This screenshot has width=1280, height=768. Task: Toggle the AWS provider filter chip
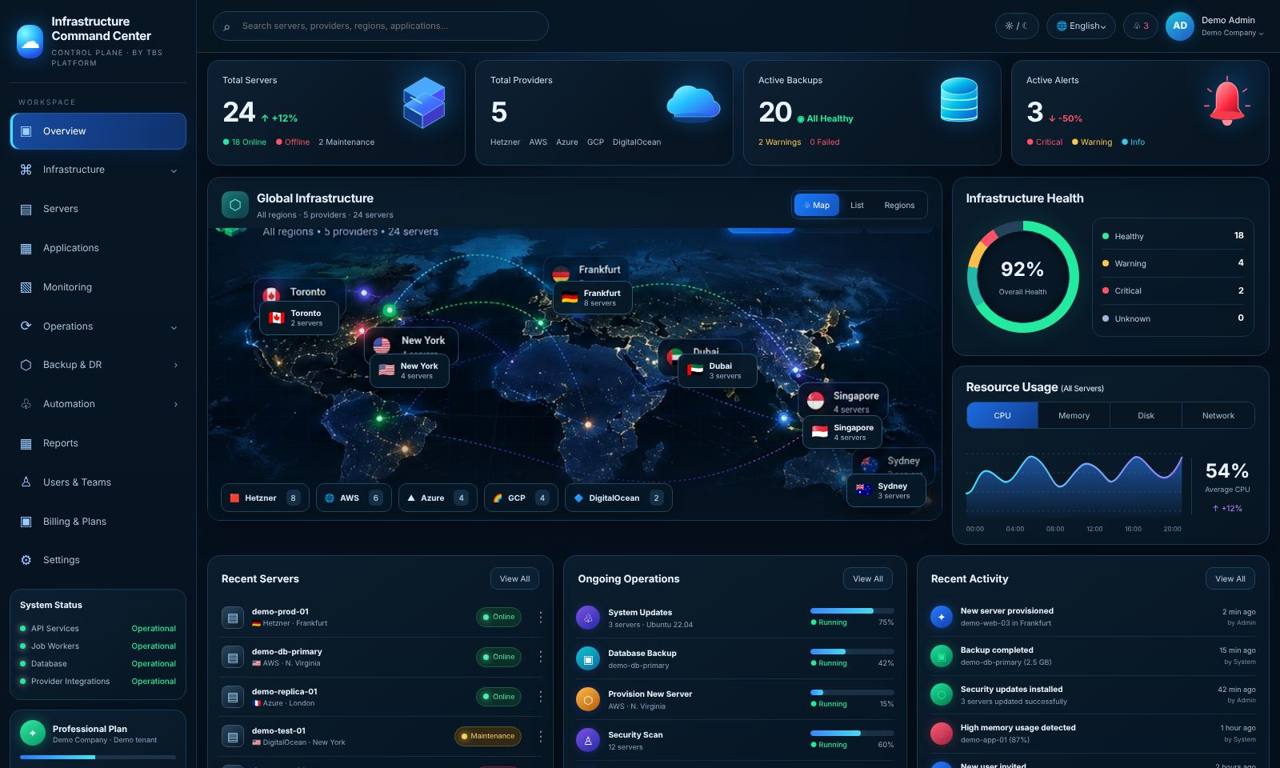point(353,498)
